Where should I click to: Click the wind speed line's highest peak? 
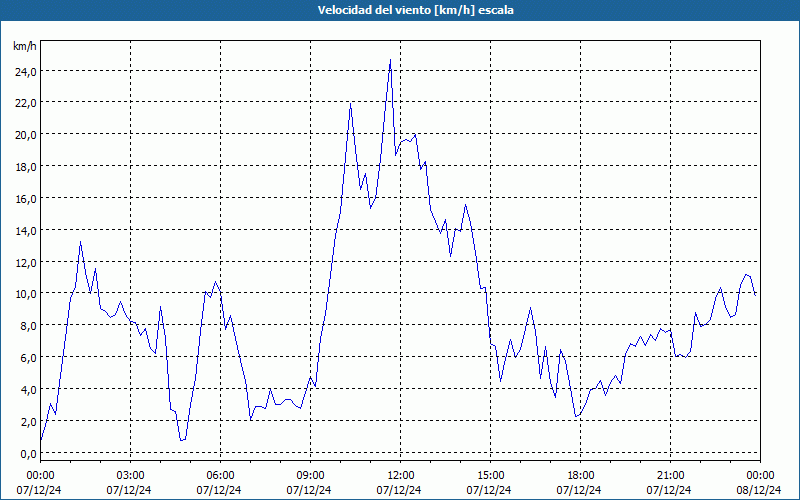(390, 60)
